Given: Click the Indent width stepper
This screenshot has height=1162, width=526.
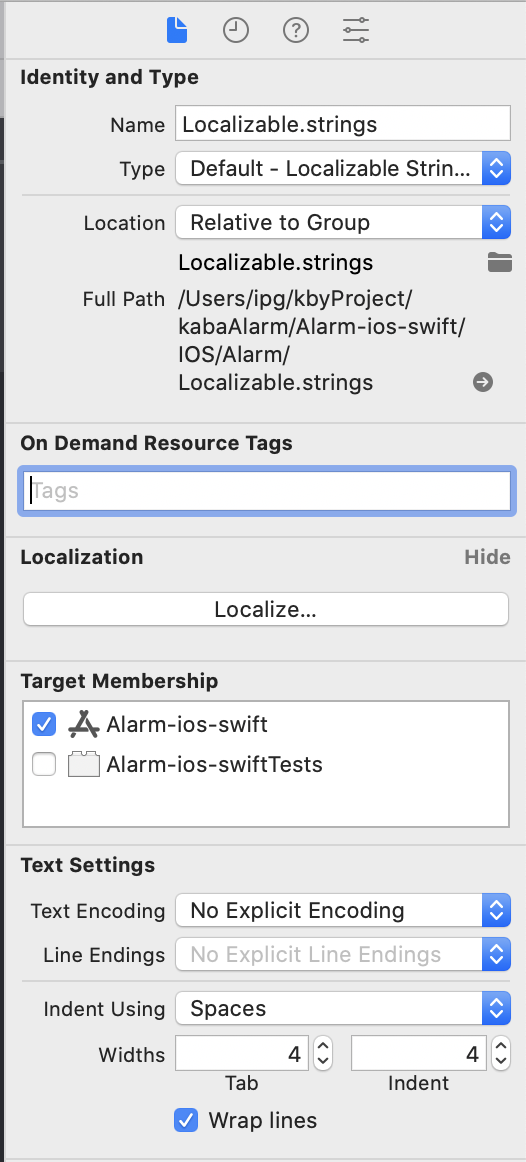Looking at the screenshot, I should (502, 1053).
